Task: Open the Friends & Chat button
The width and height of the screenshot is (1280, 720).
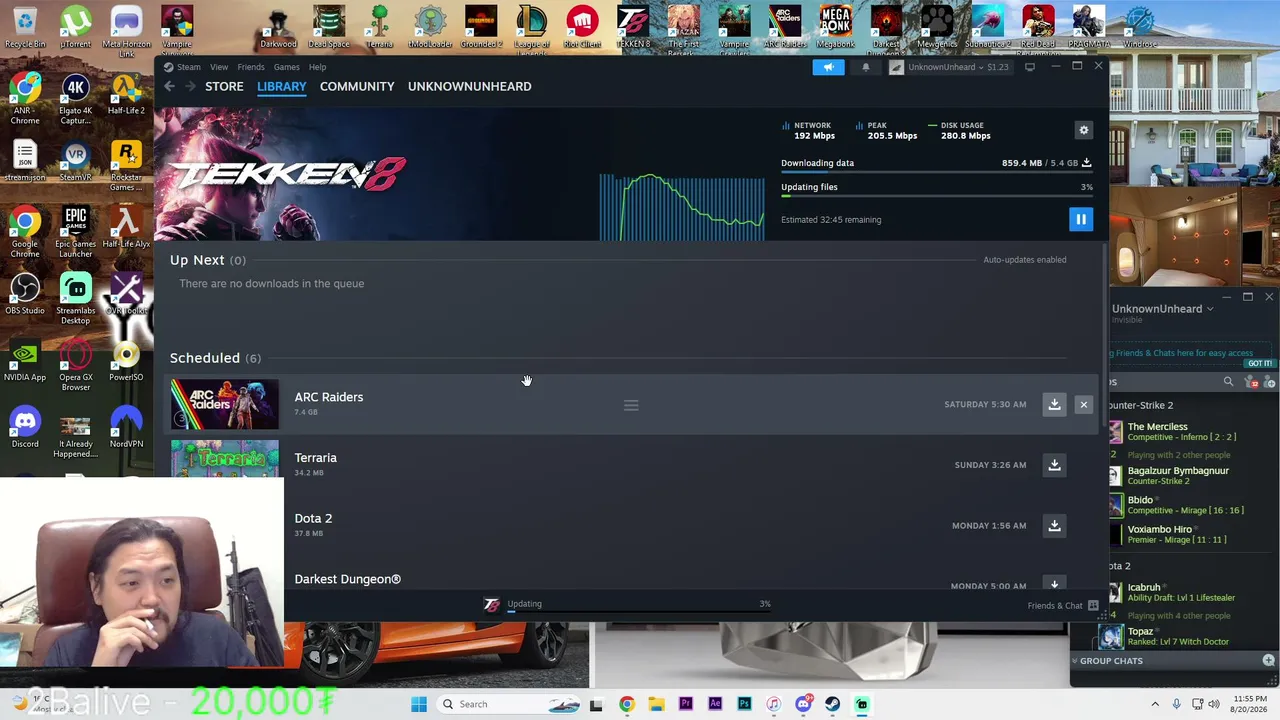Action: coord(1063,605)
